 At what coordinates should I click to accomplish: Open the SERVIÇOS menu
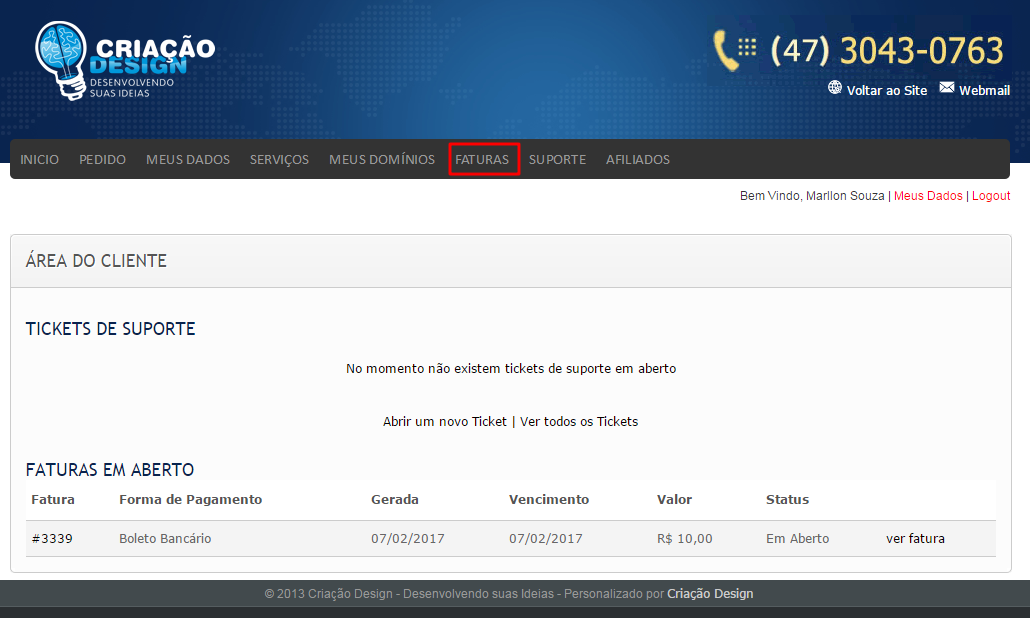[279, 159]
